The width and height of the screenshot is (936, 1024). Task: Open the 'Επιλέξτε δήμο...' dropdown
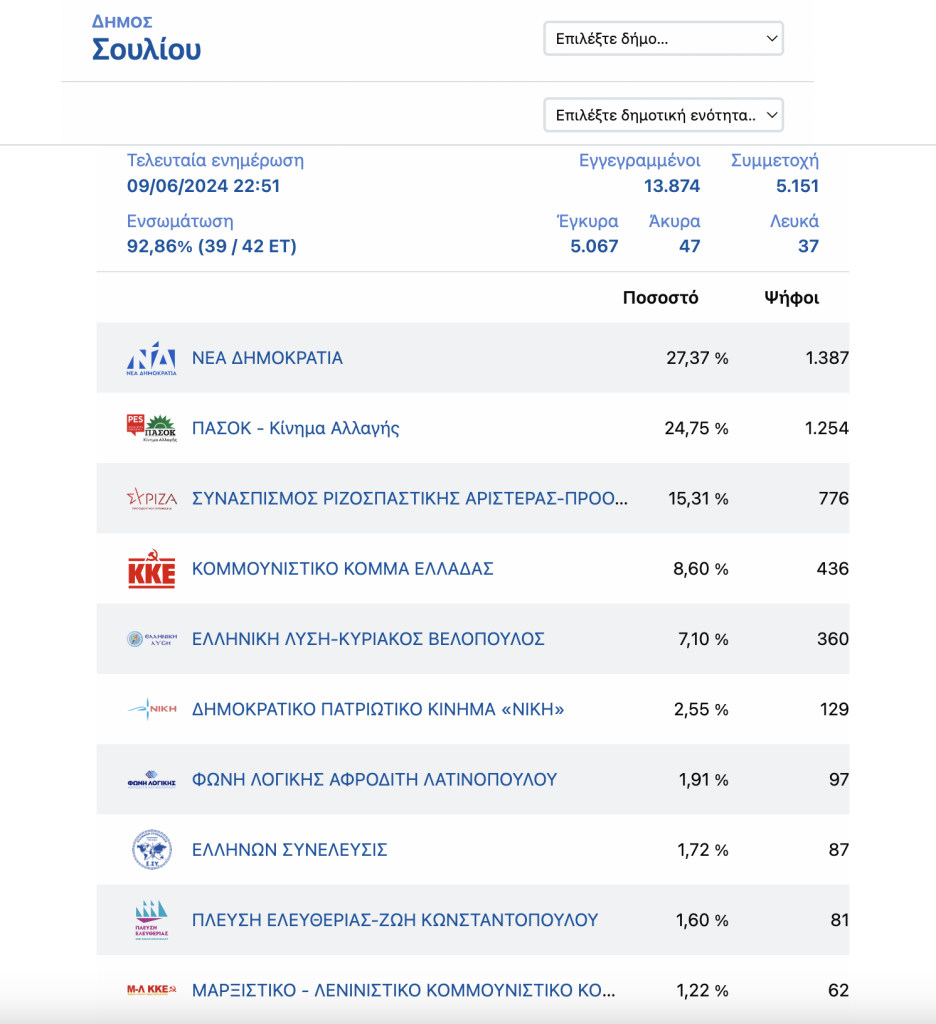[663, 39]
